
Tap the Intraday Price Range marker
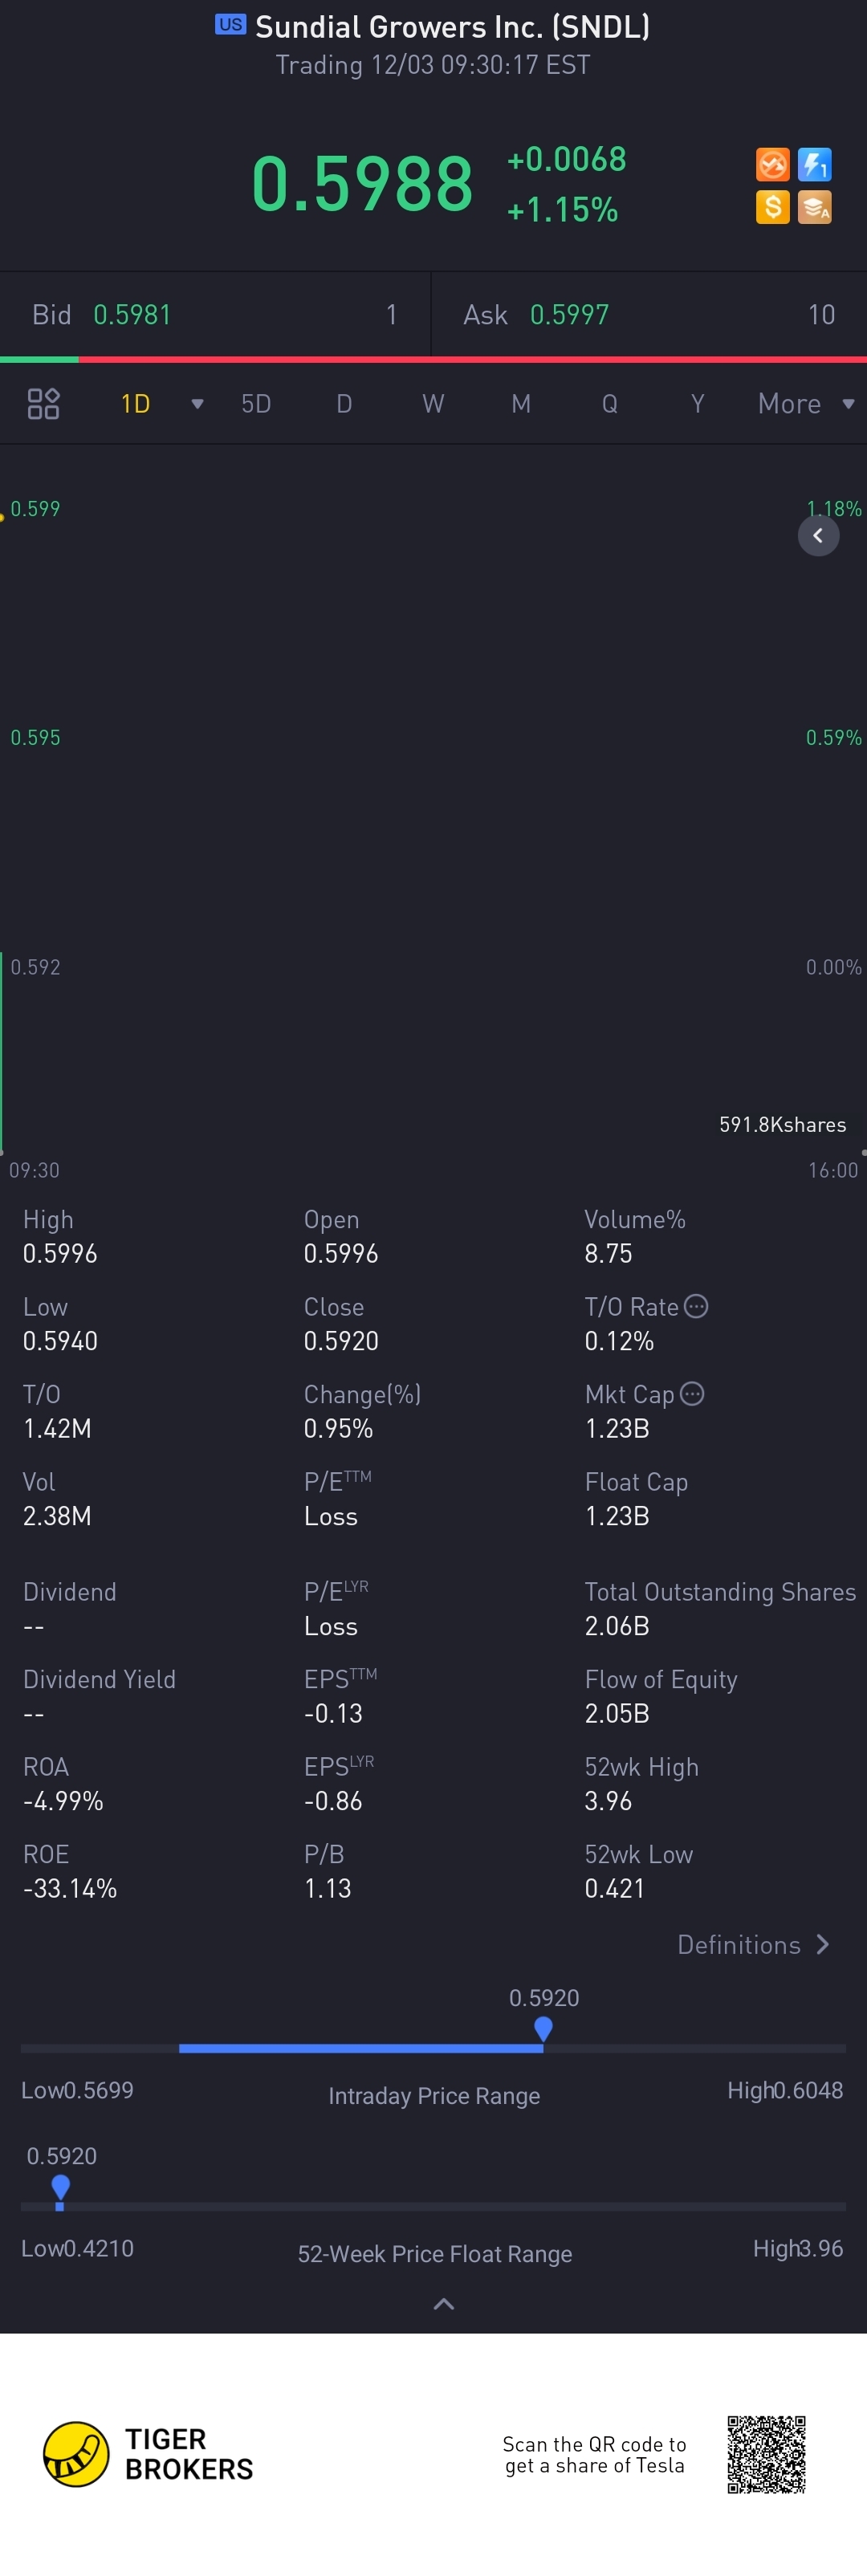(543, 2029)
